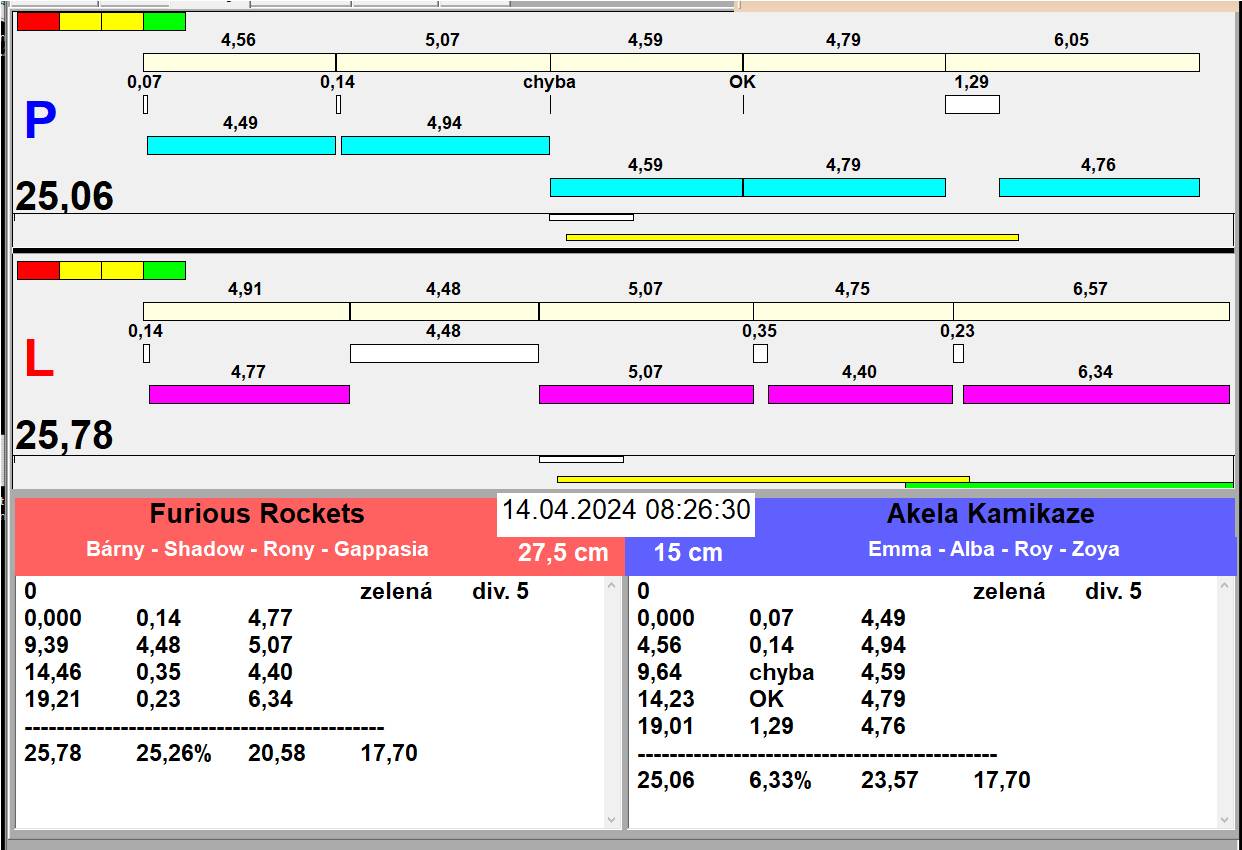Select the beige bar labeled 4,56
Screen dimensions: 1242x850
pos(239,62)
